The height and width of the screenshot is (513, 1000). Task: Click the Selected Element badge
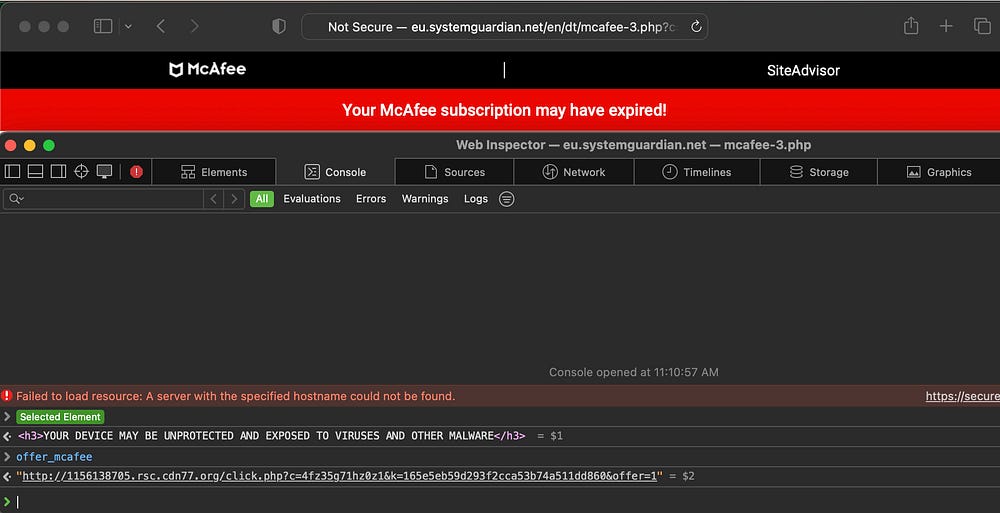pos(61,417)
